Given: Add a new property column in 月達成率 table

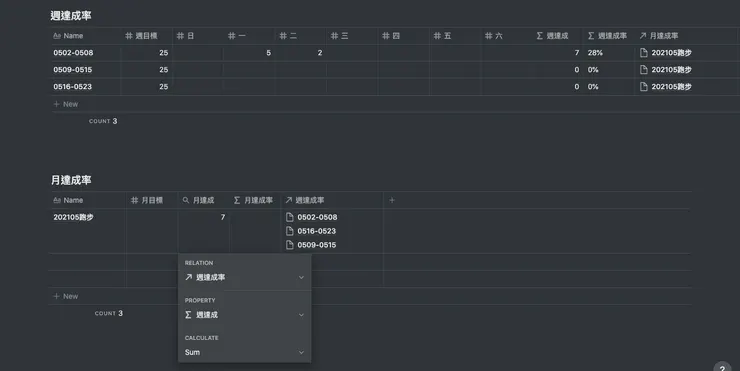Looking at the screenshot, I should (392, 200).
